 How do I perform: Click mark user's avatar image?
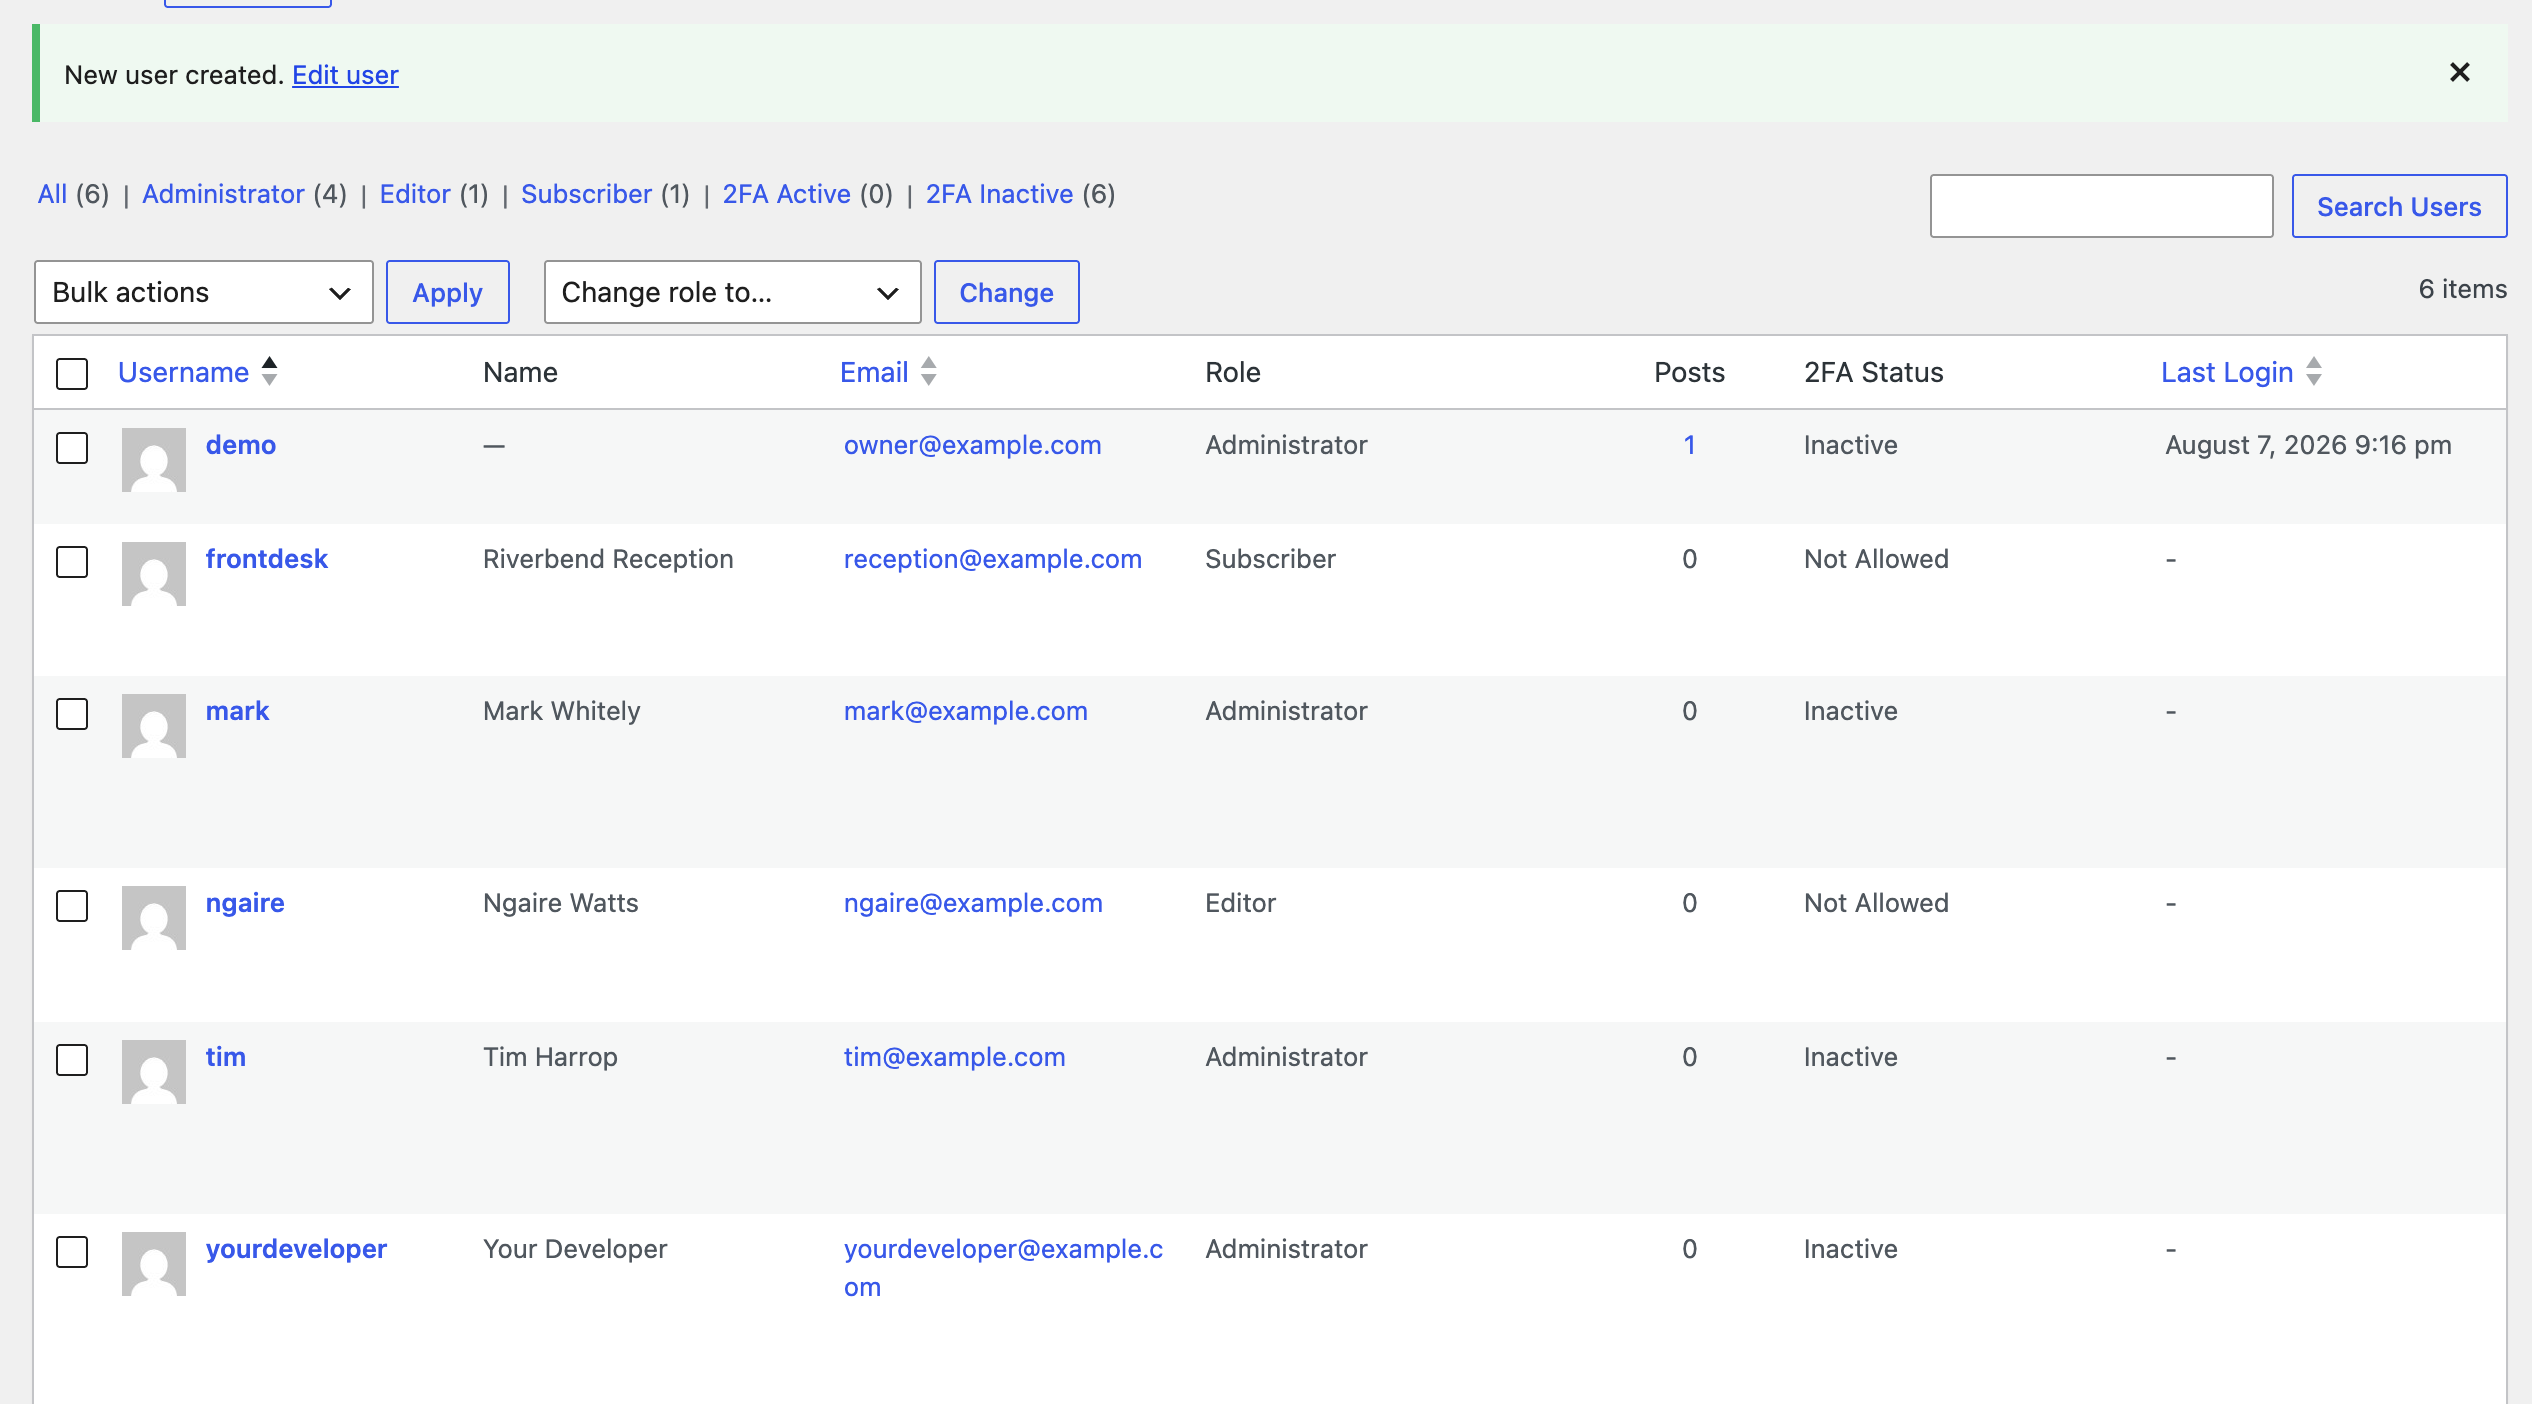point(154,726)
